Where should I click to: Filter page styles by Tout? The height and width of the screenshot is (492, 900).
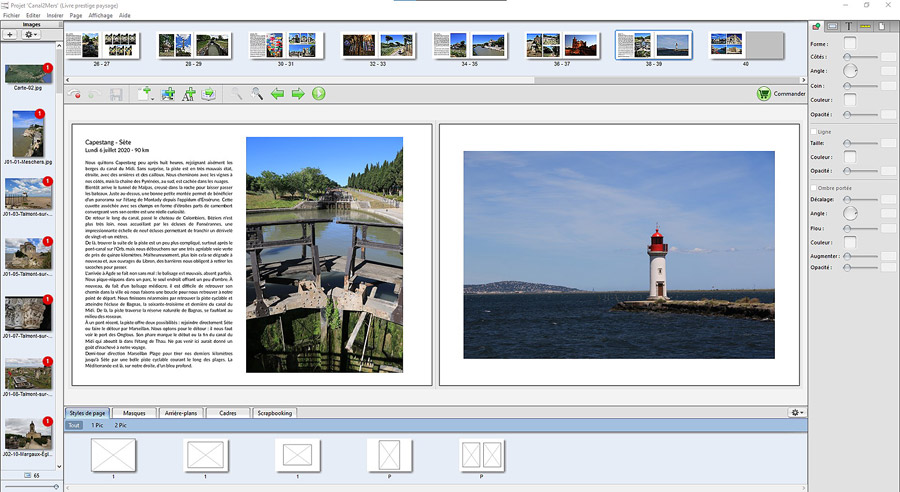74,425
